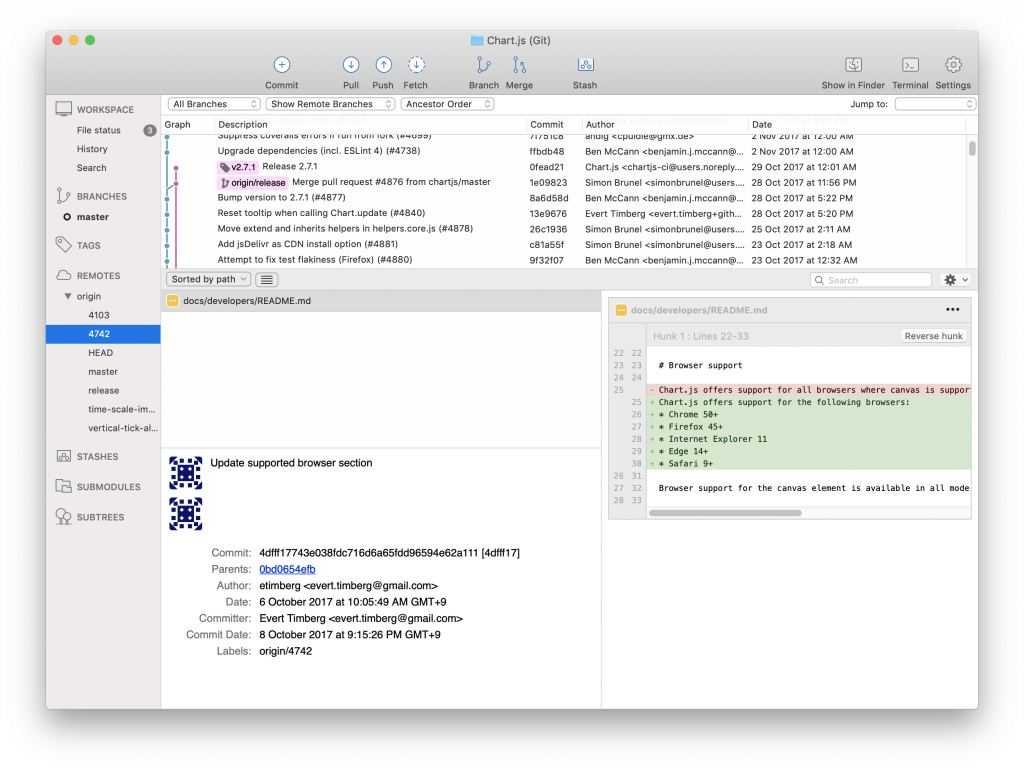Click the file Search input field
The width and height of the screenshot is (1024, 770).
pos(871,280)
